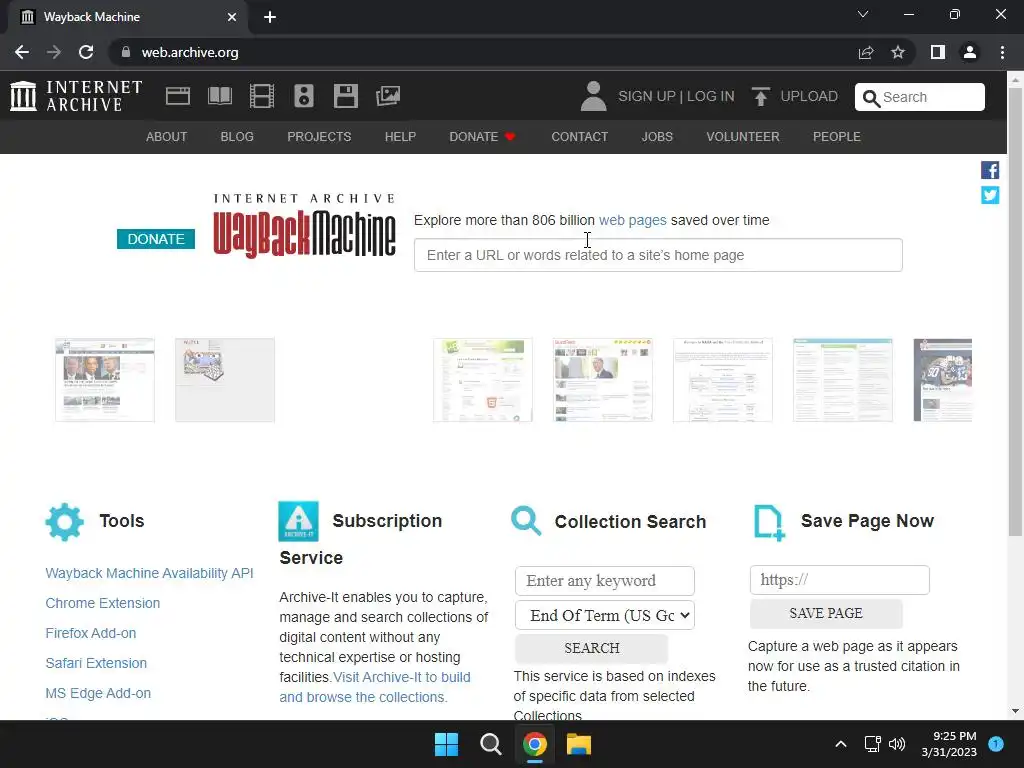The image size is (1024, 768).
Task: Open the CONTACT menu item
Action: coord(579,136)
